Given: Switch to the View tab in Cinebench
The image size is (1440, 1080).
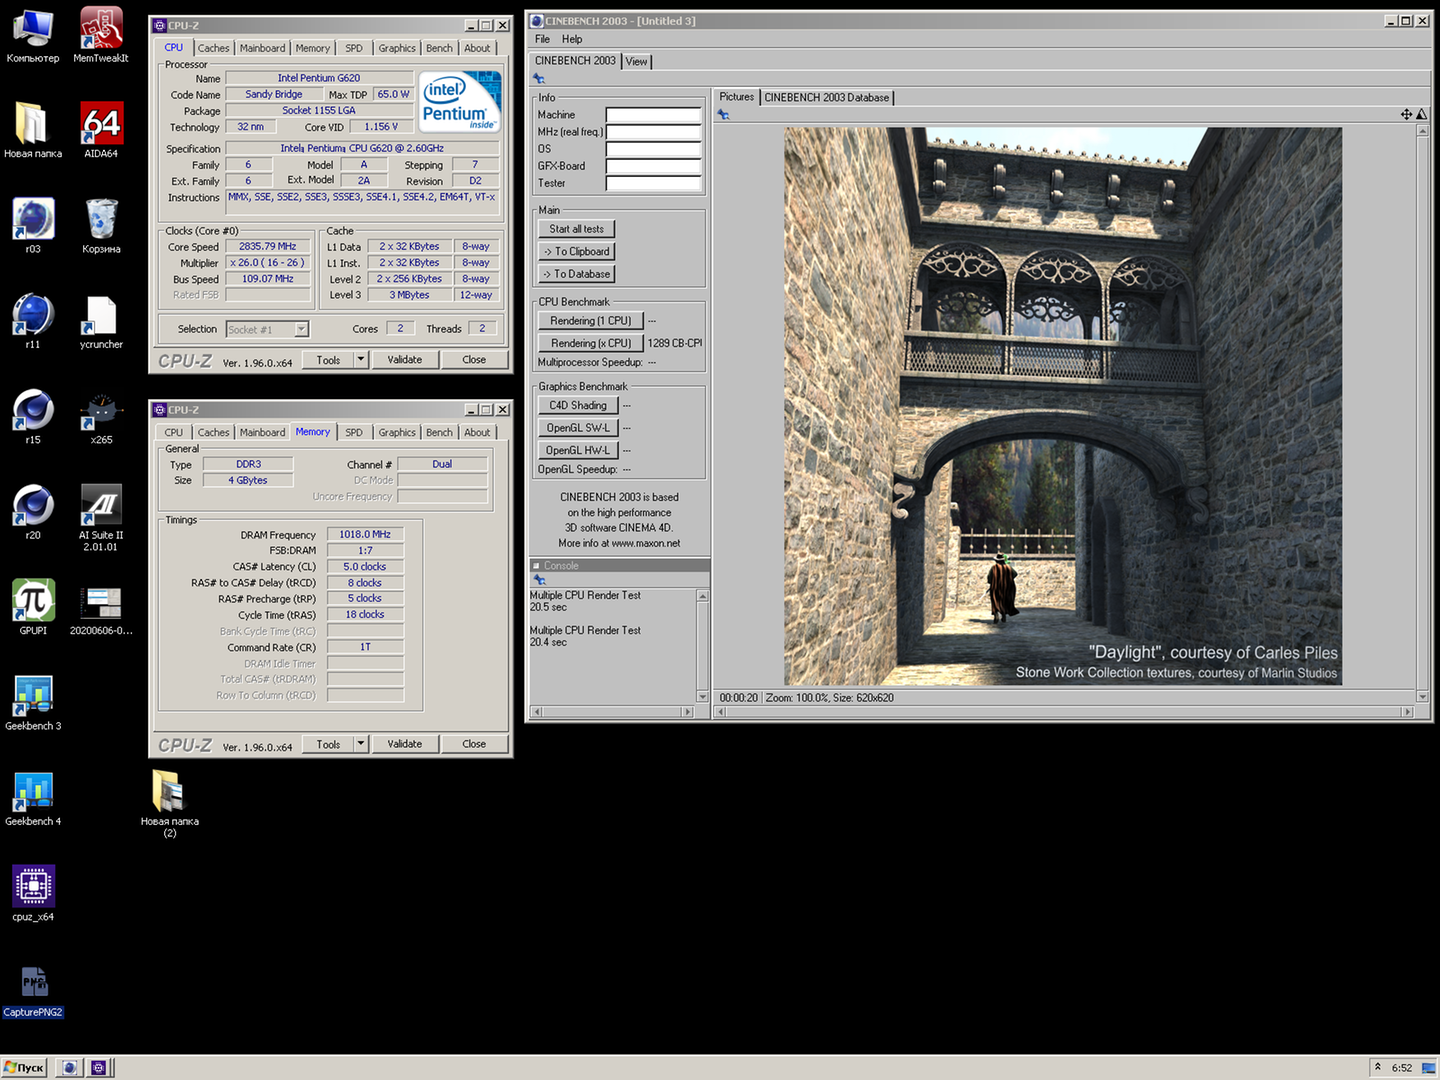Looking at the screenshot, I should 636,62.
